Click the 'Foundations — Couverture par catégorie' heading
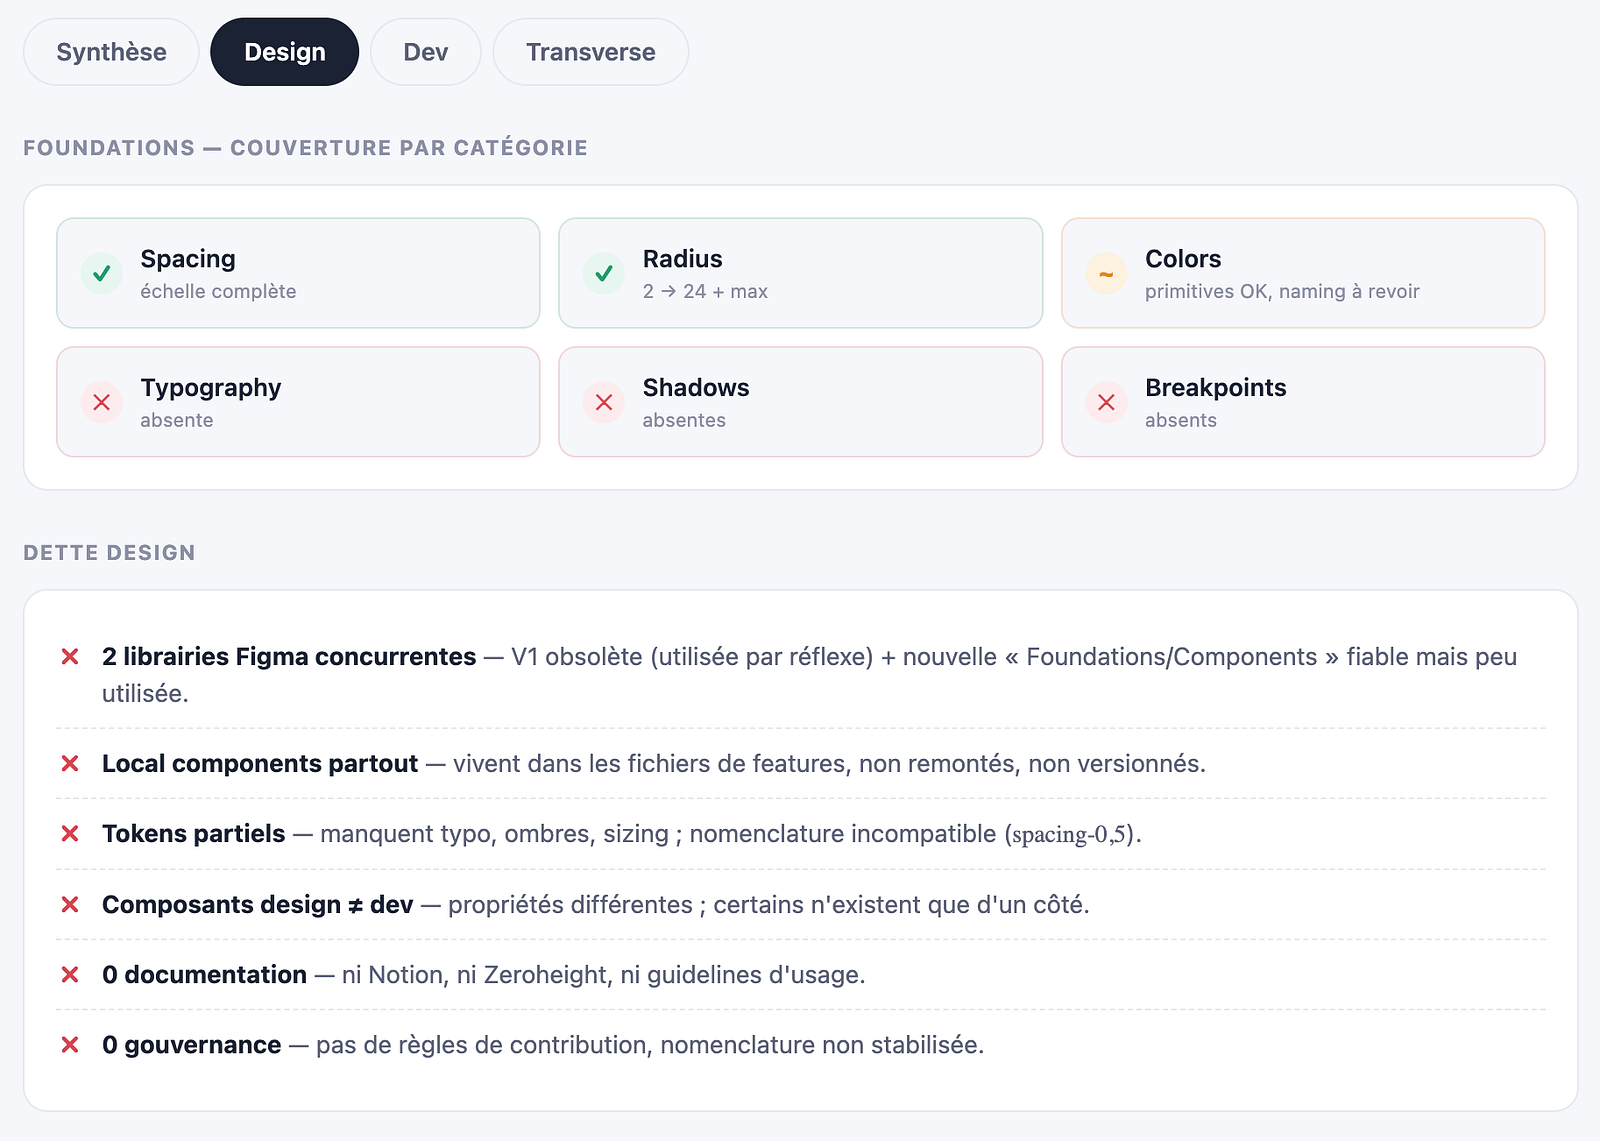 [305, 148]
